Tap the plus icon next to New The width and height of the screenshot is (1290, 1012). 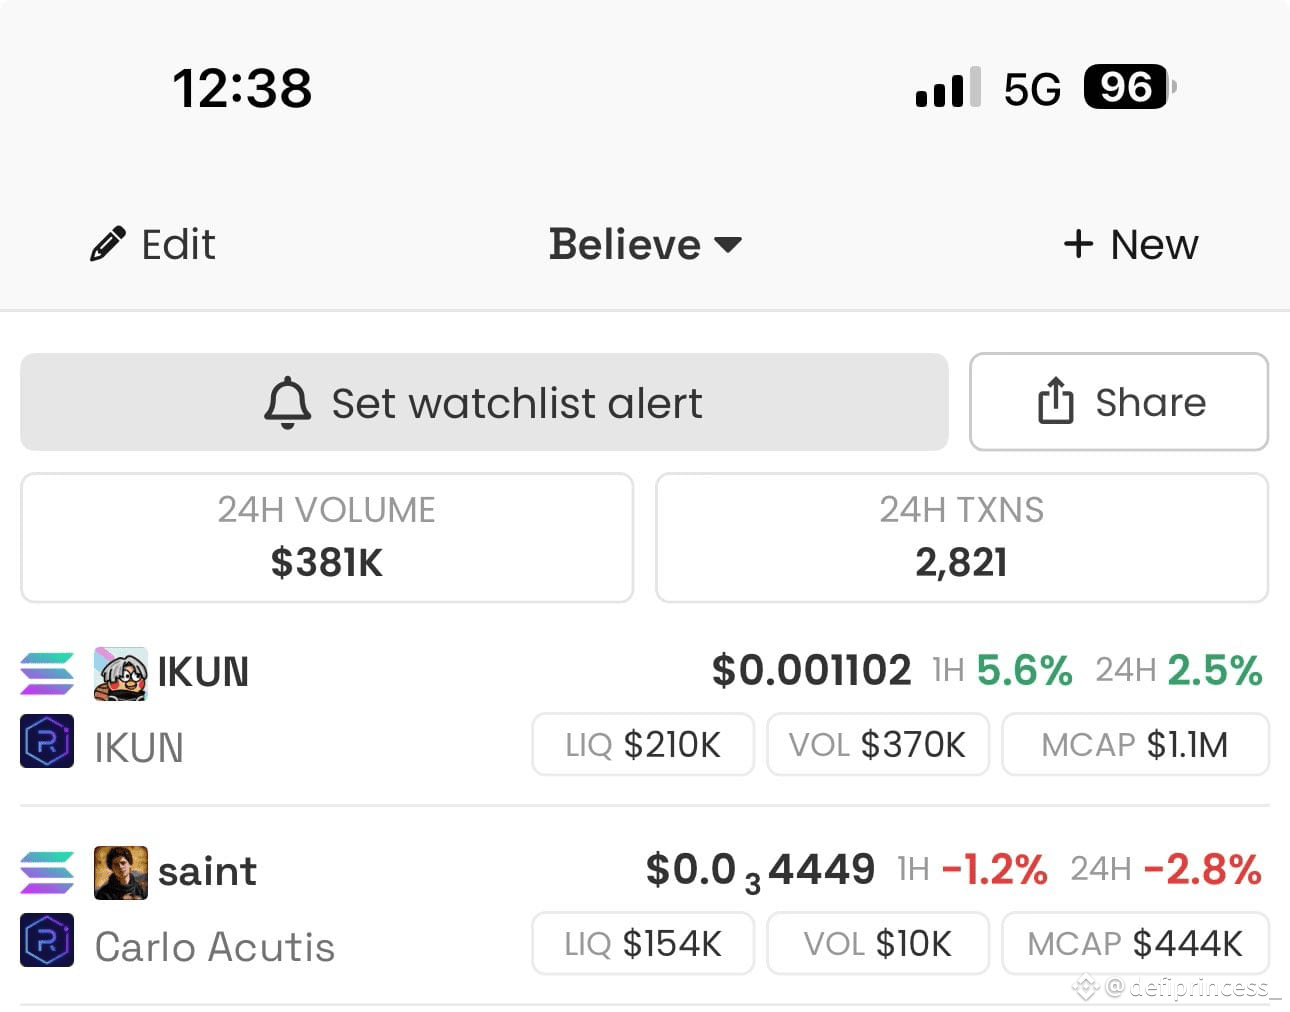(1078, 243)
